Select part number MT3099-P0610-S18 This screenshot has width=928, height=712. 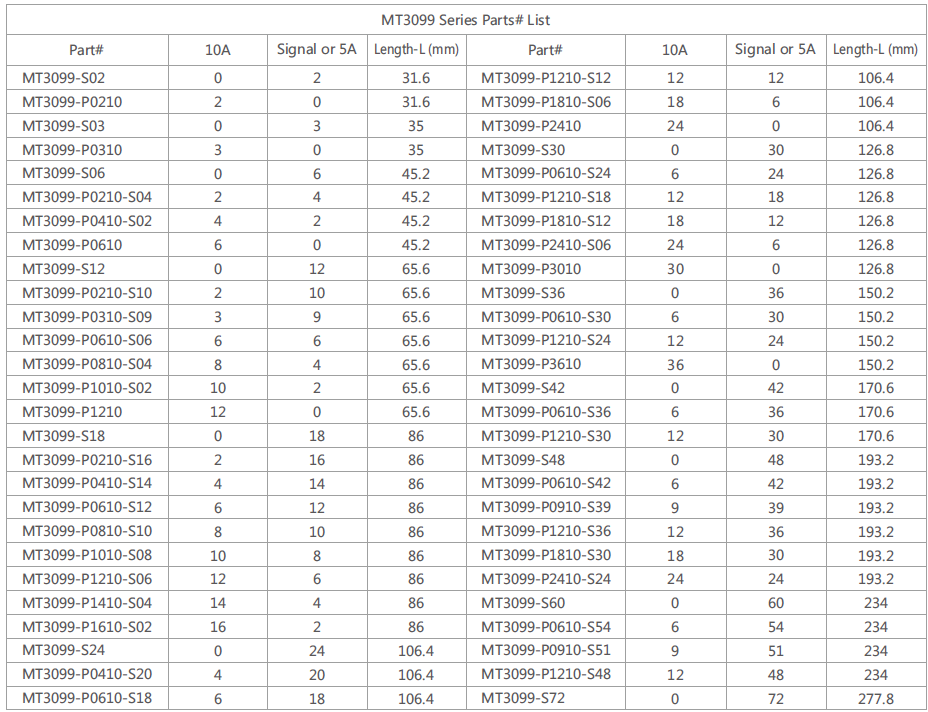click(x=87, y=698)
